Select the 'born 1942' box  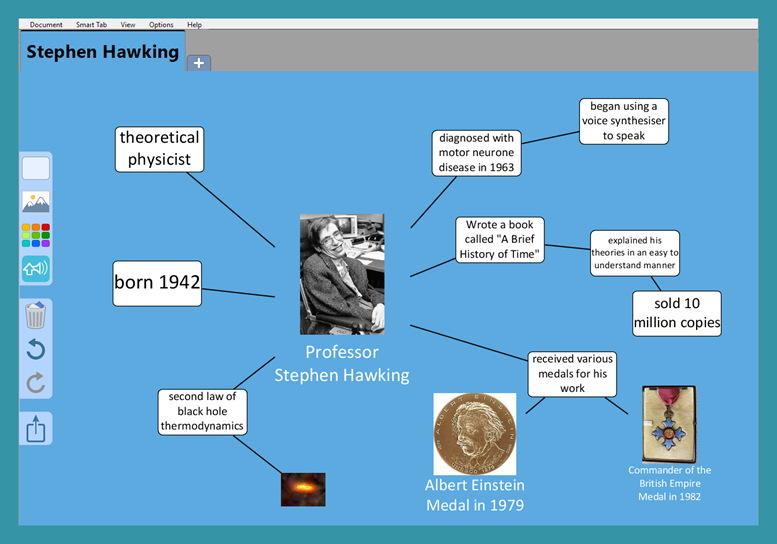point(157,282)
